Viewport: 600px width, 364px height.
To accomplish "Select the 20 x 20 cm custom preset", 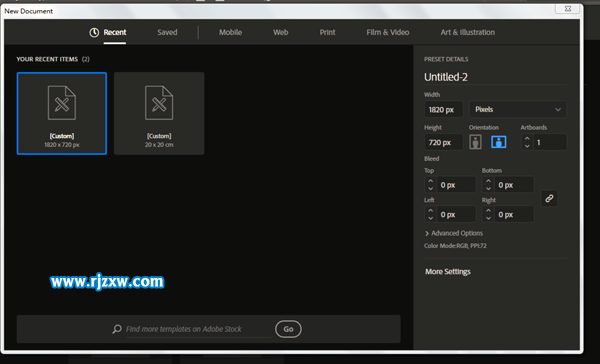I will click(159, 113).
